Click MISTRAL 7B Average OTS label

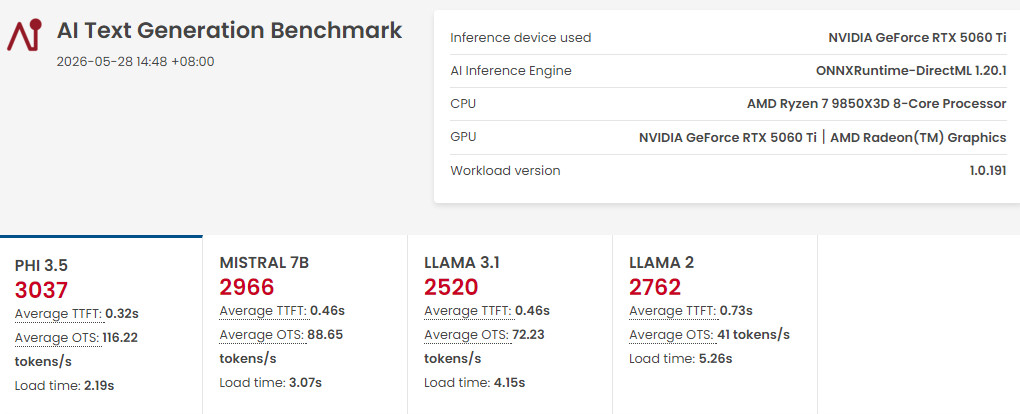point(263,335)
